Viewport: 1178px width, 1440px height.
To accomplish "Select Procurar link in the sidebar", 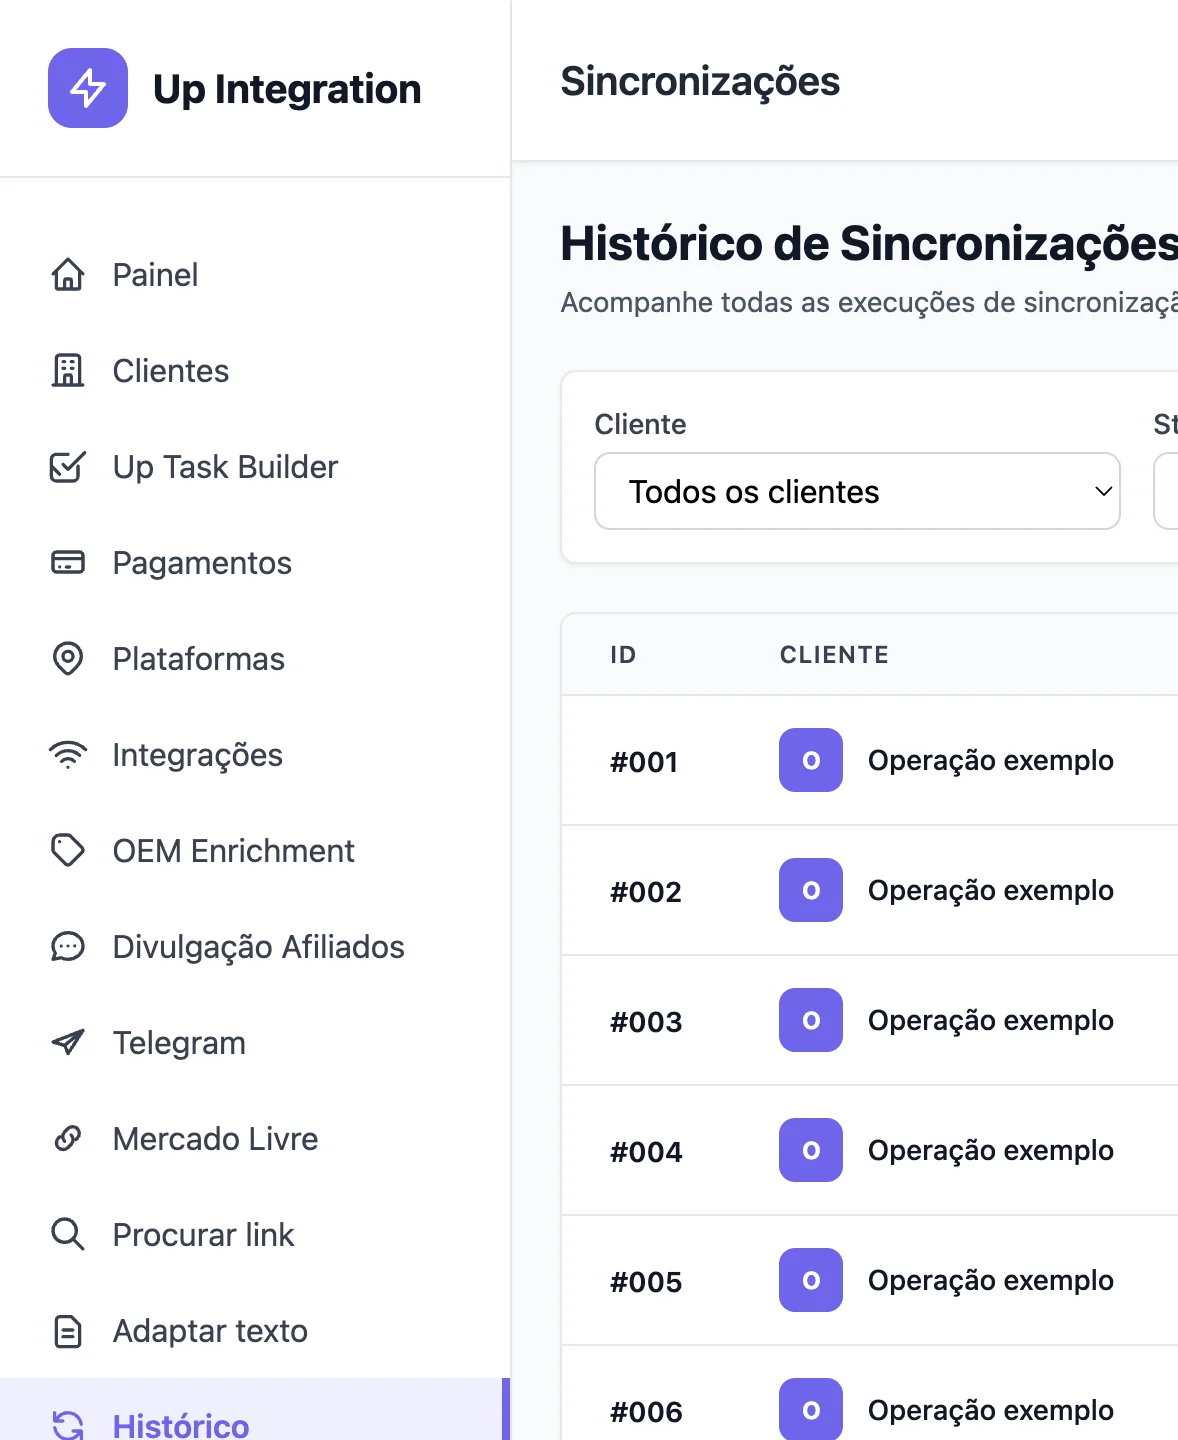I will (255, 1234).
